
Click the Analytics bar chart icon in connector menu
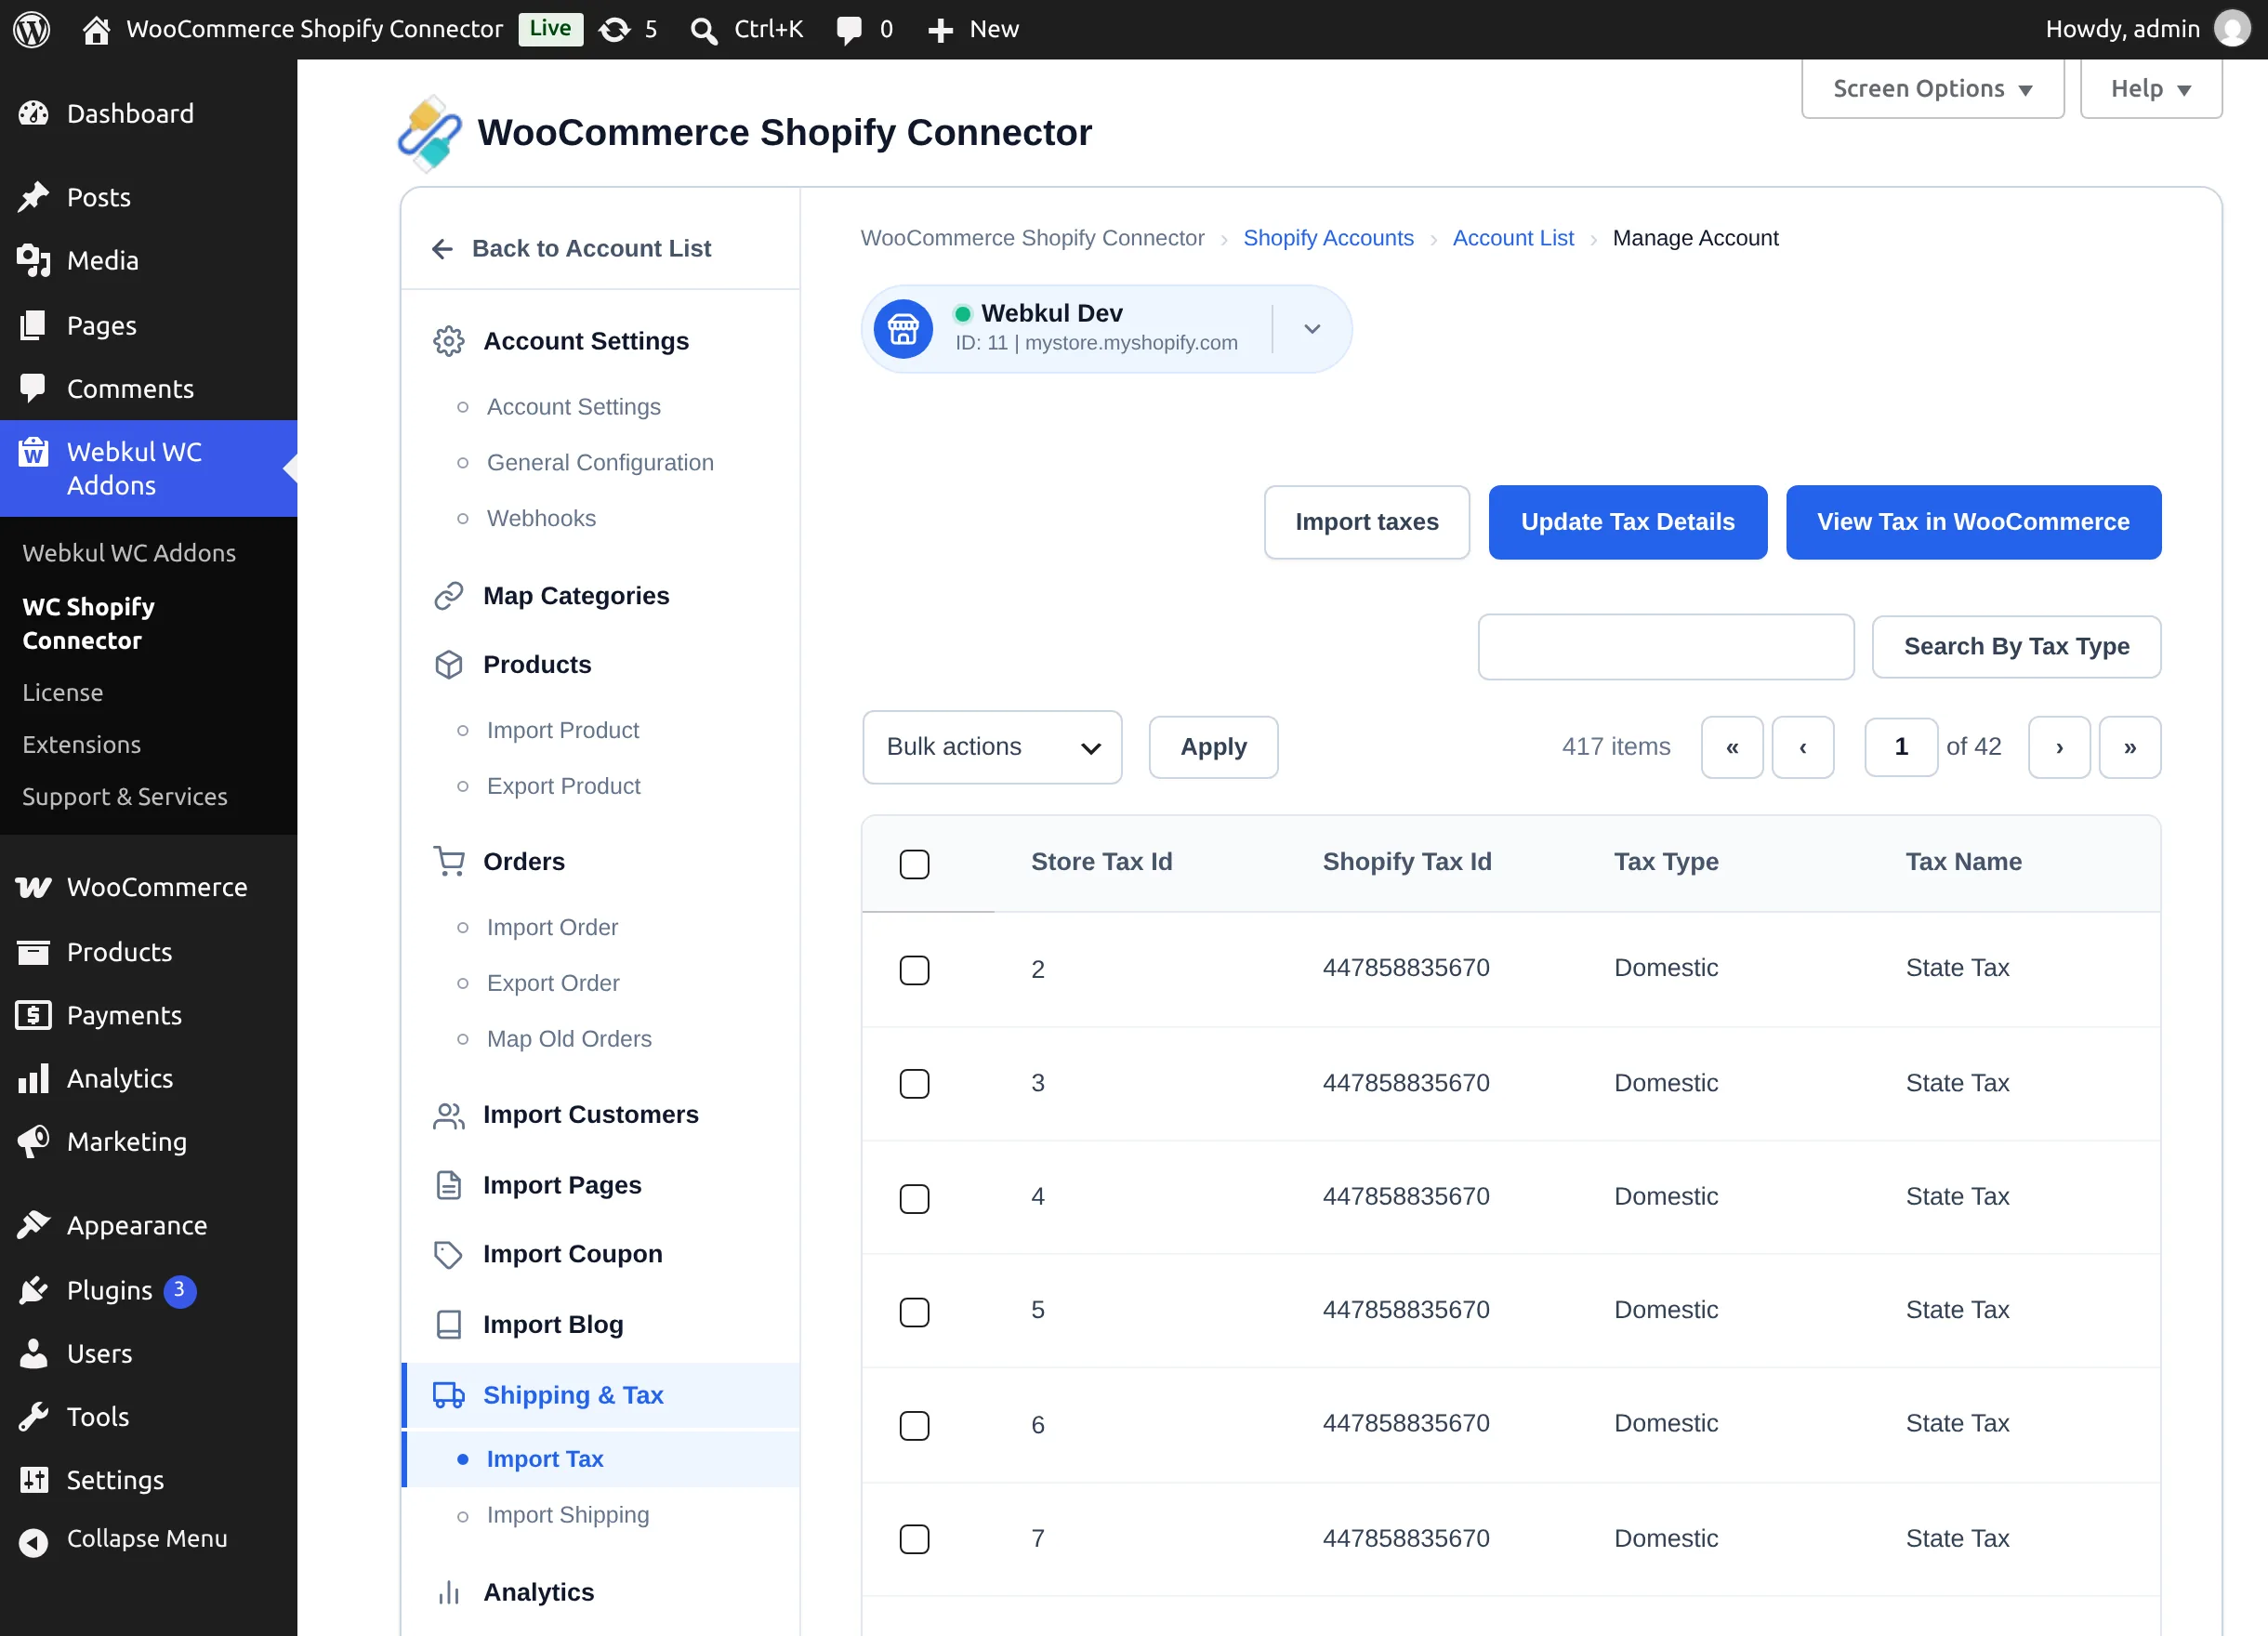[449, 1592]
